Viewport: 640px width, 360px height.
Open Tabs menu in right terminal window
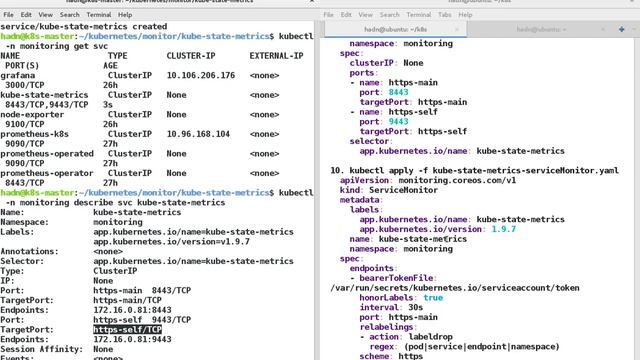tap(444, 15)
